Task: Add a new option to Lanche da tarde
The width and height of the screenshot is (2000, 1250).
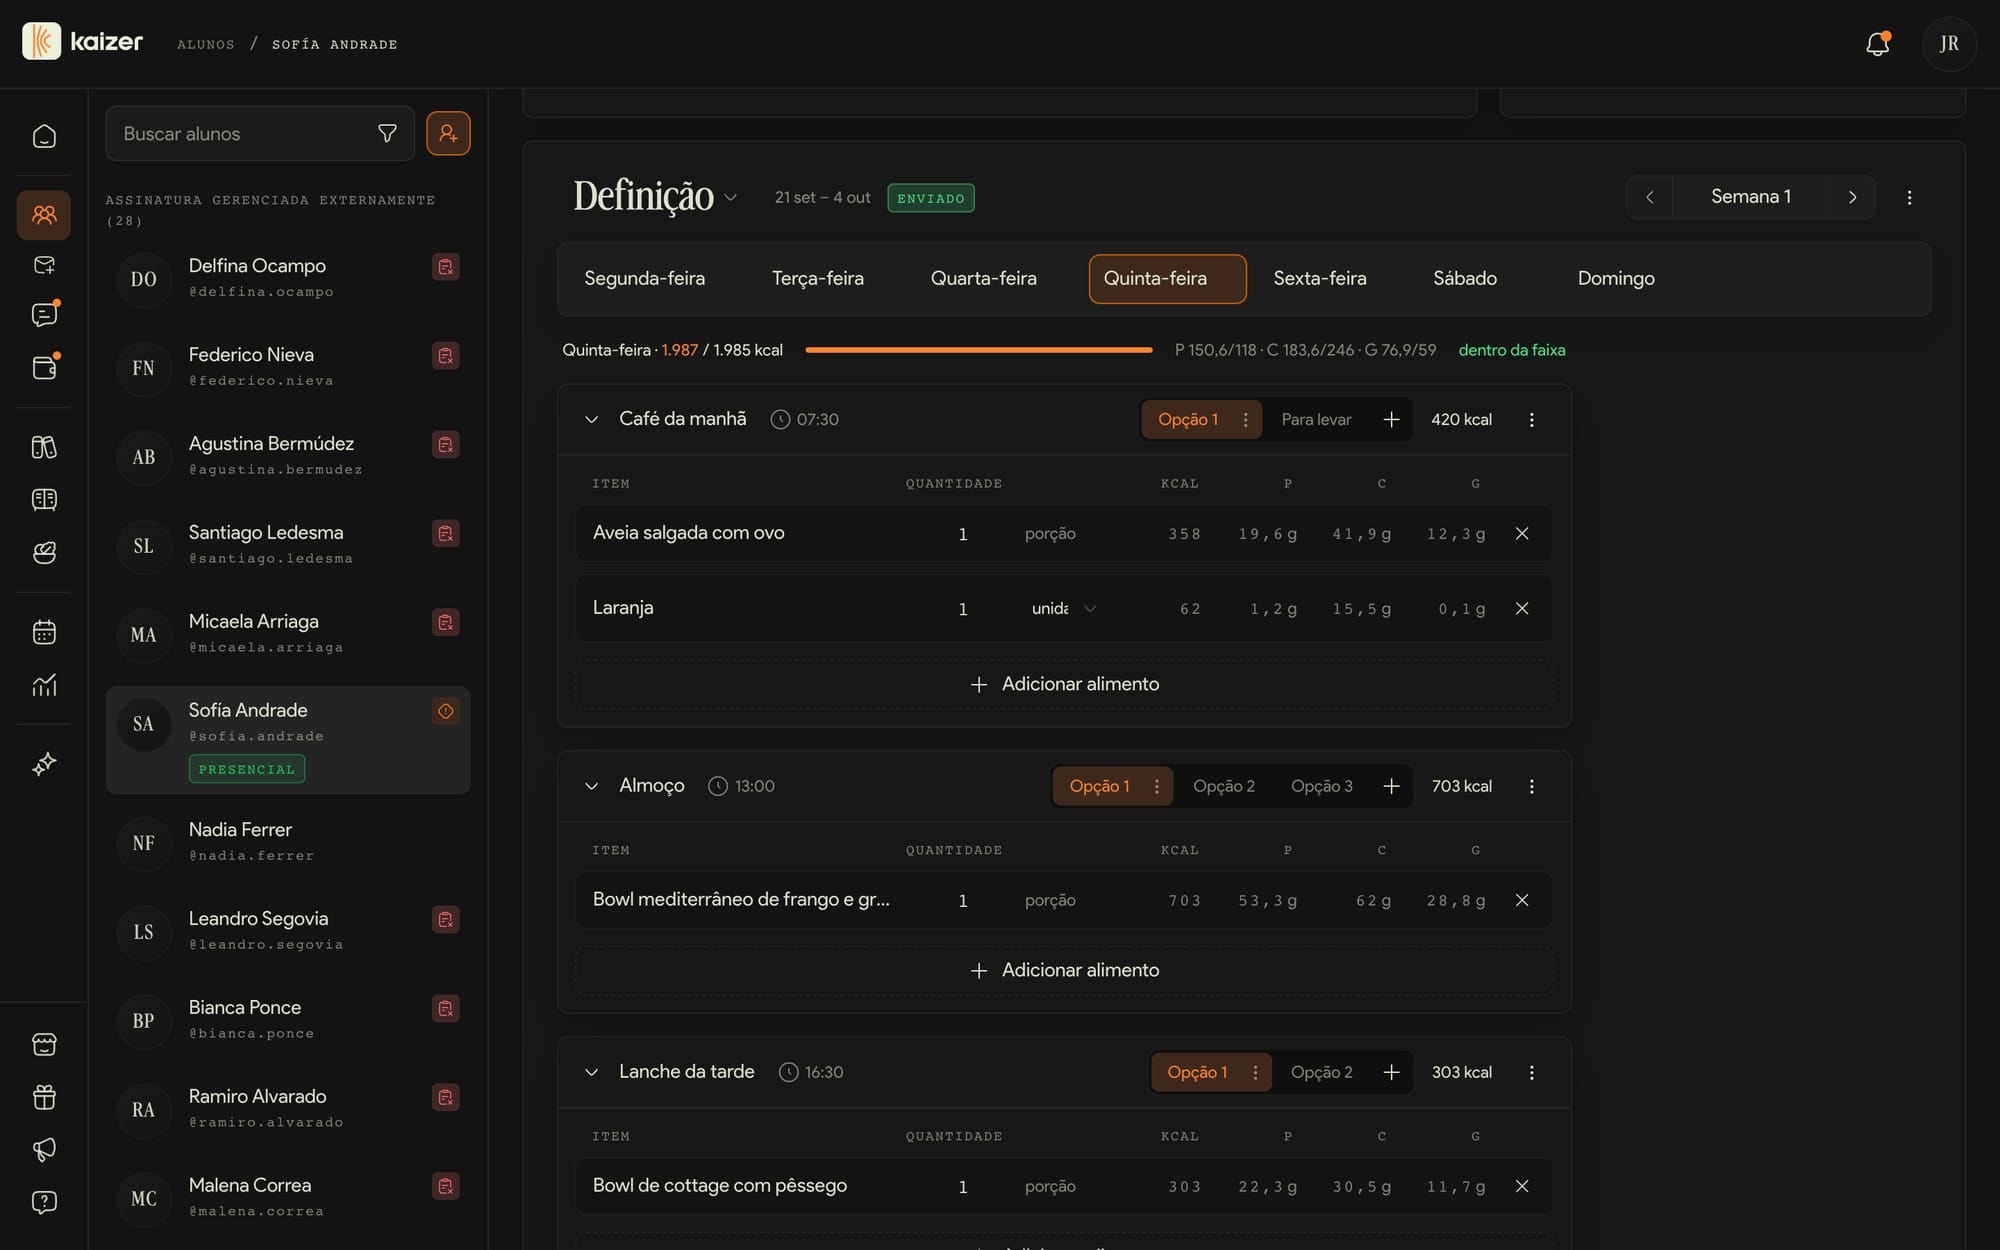Action: coord(1391,1072)
